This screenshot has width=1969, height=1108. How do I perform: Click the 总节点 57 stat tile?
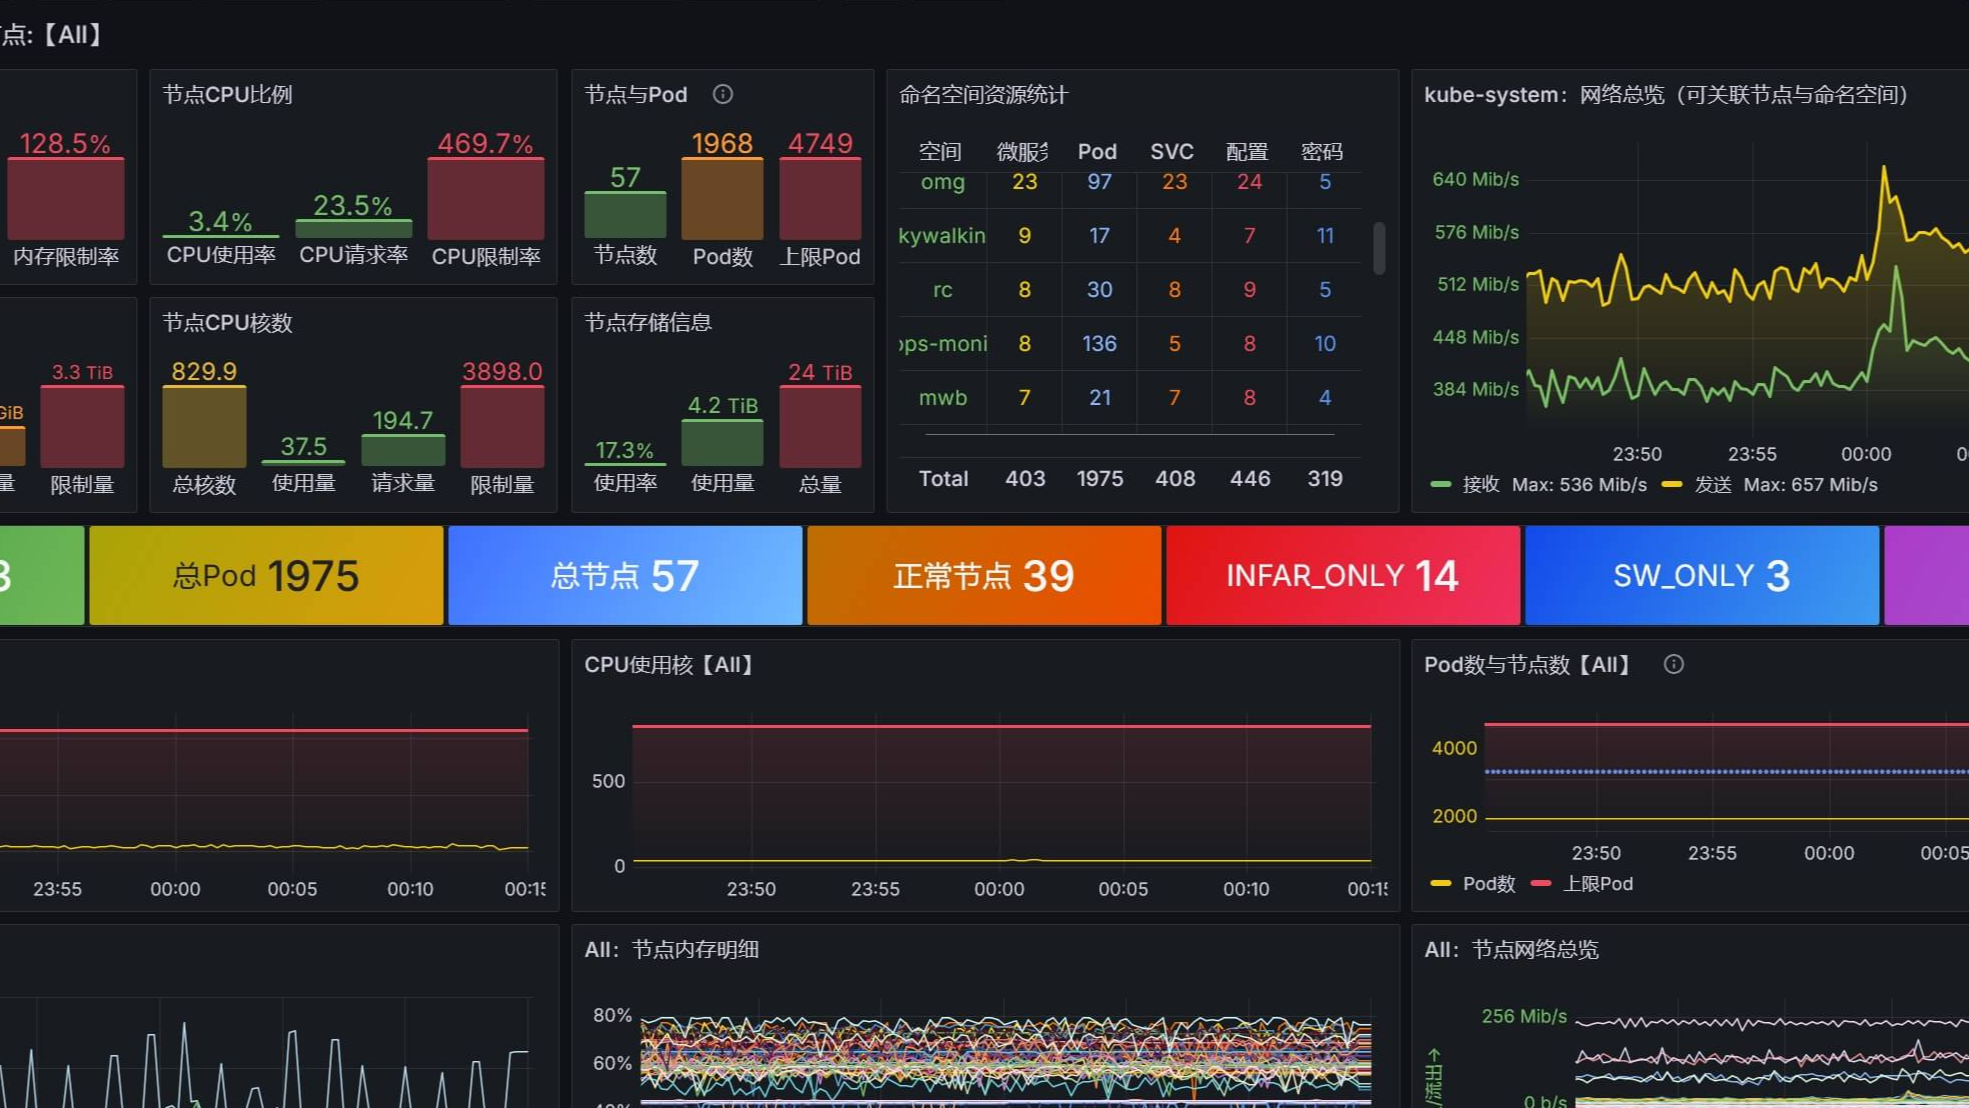[x=625, y=575]
